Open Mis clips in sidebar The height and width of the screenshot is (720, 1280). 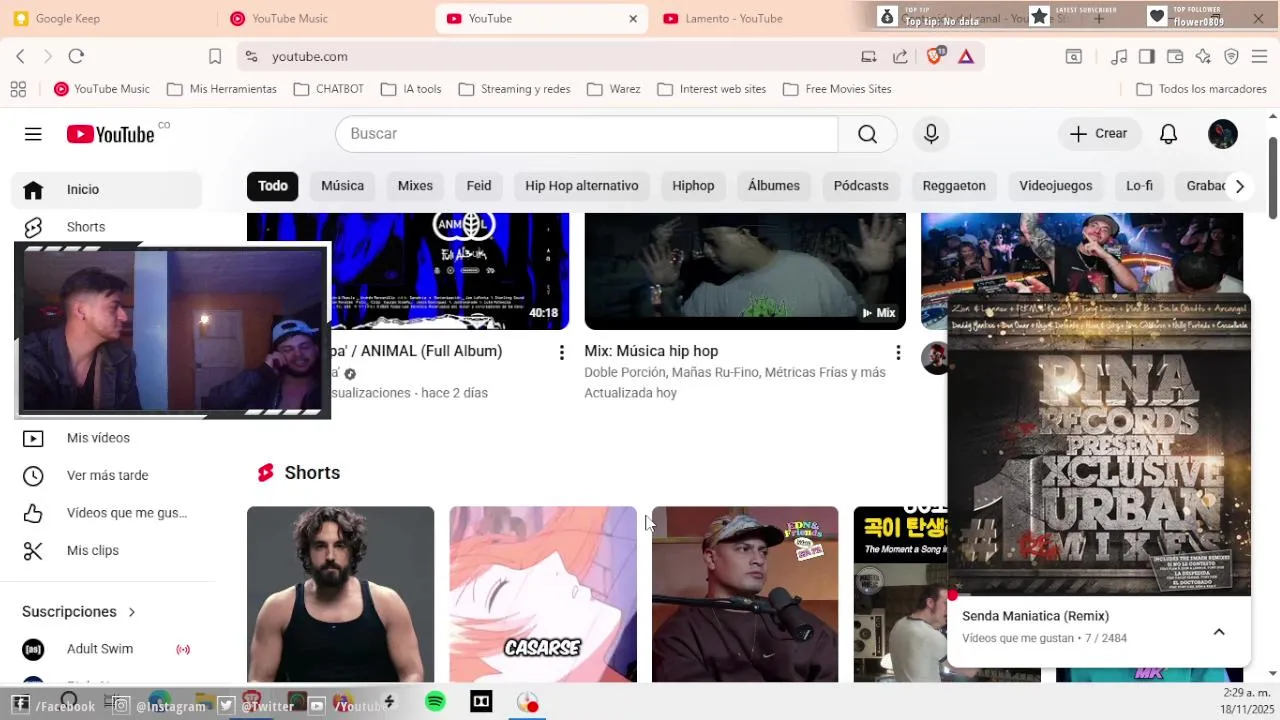pos(107,550)
